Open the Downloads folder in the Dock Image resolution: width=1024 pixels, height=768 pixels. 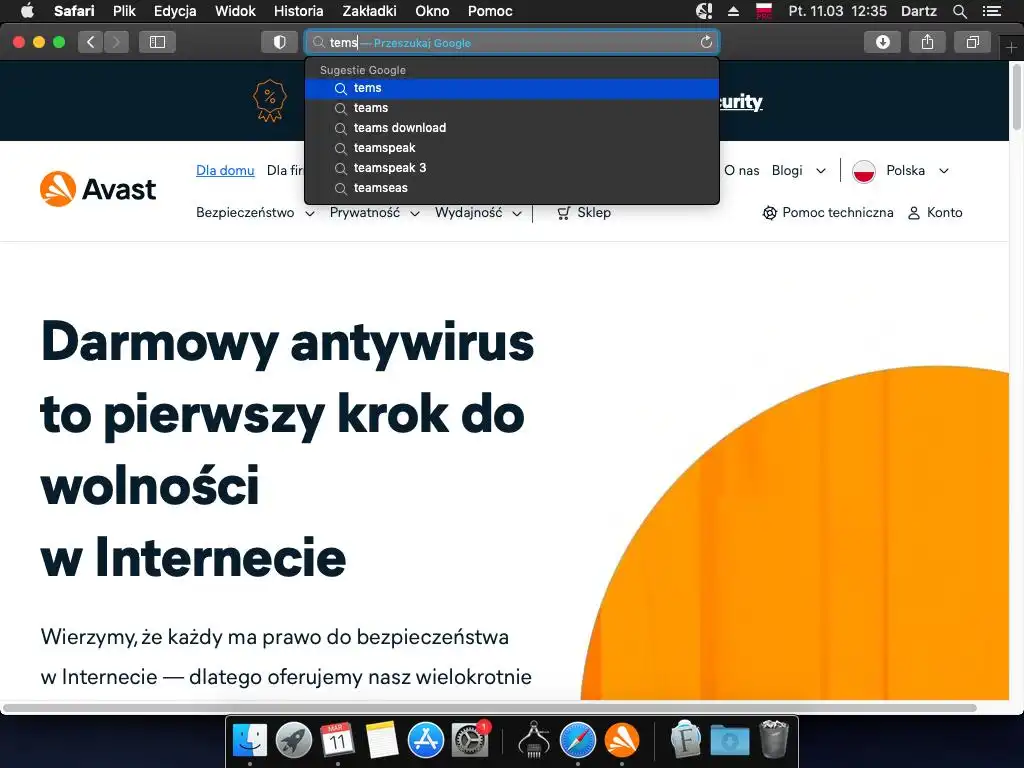click(730, 741)
